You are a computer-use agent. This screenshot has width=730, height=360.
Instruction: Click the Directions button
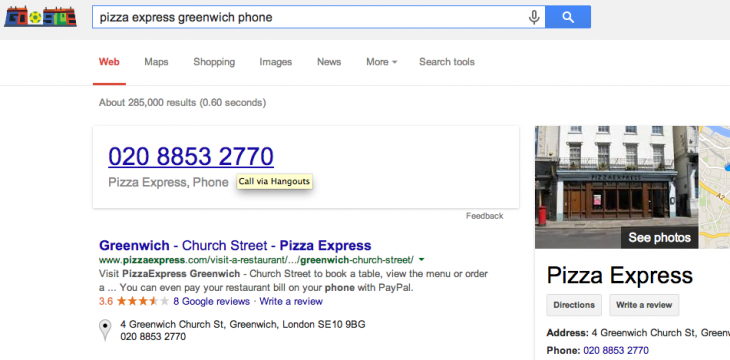click(574, 305)
